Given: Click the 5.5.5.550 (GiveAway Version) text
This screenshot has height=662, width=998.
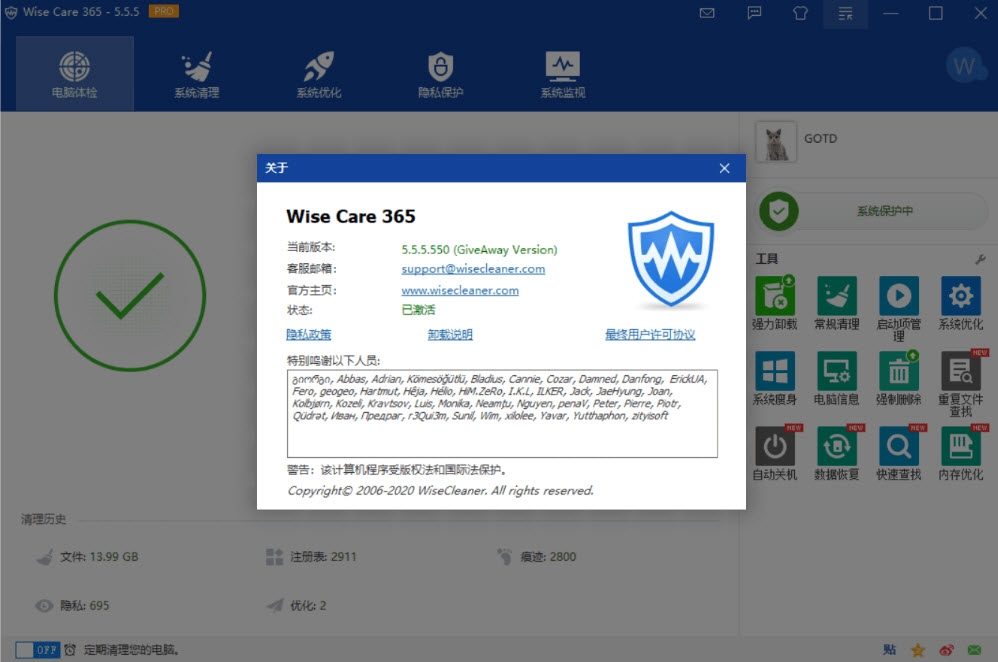Looking at the screenshot, I should coord(479,250).
